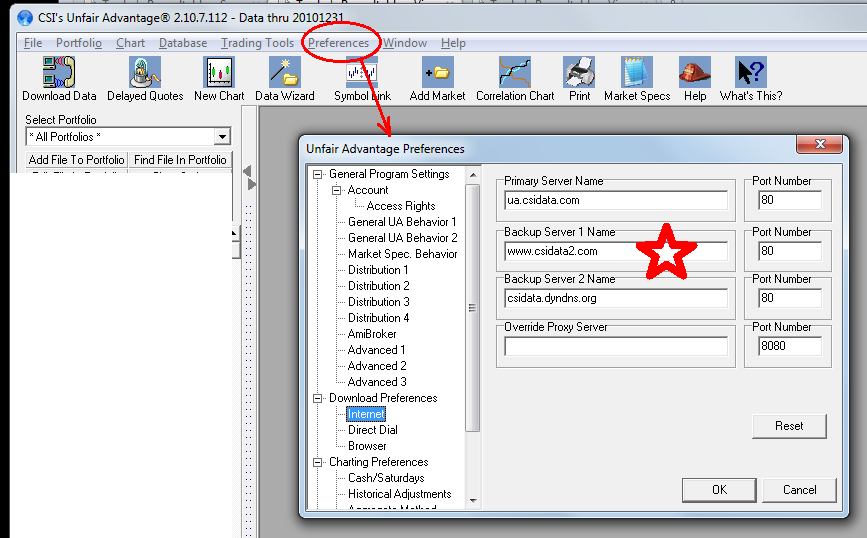The height and width of the screenshot is (538, 867).
Task: Select Internet under Download Preferences
Action: (x=366, y=414)
